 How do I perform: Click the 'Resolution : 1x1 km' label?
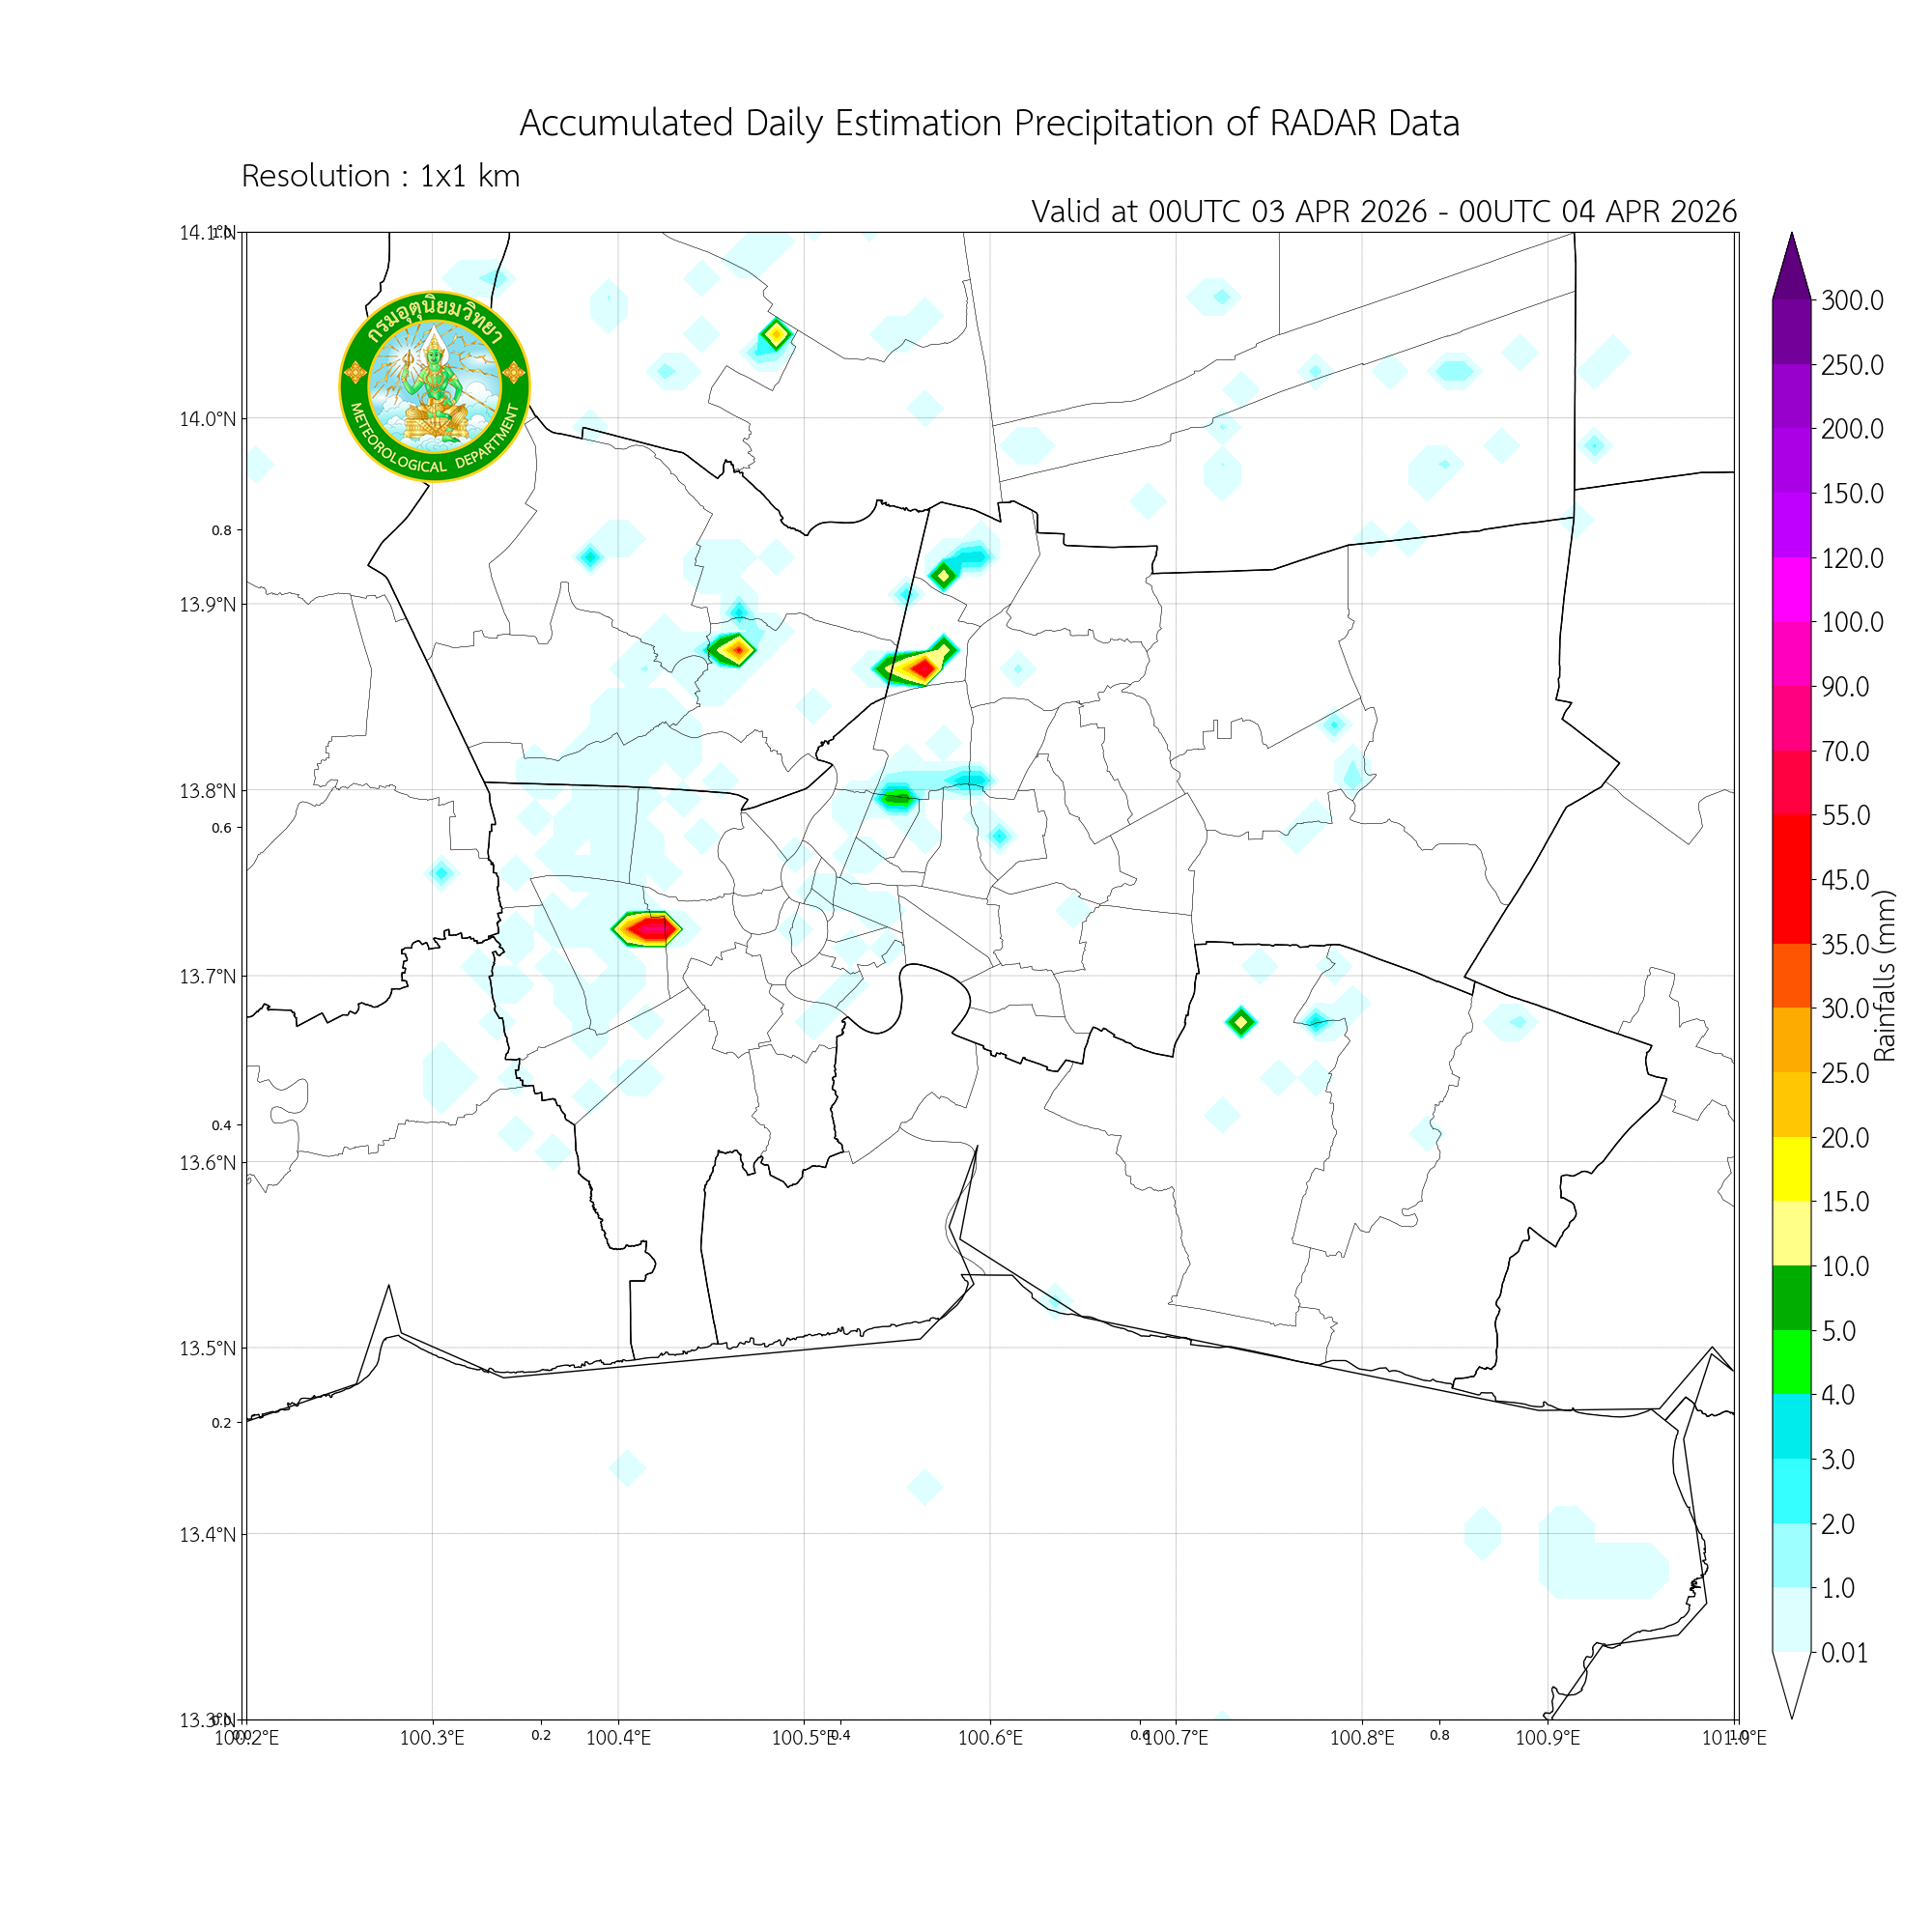380,176
